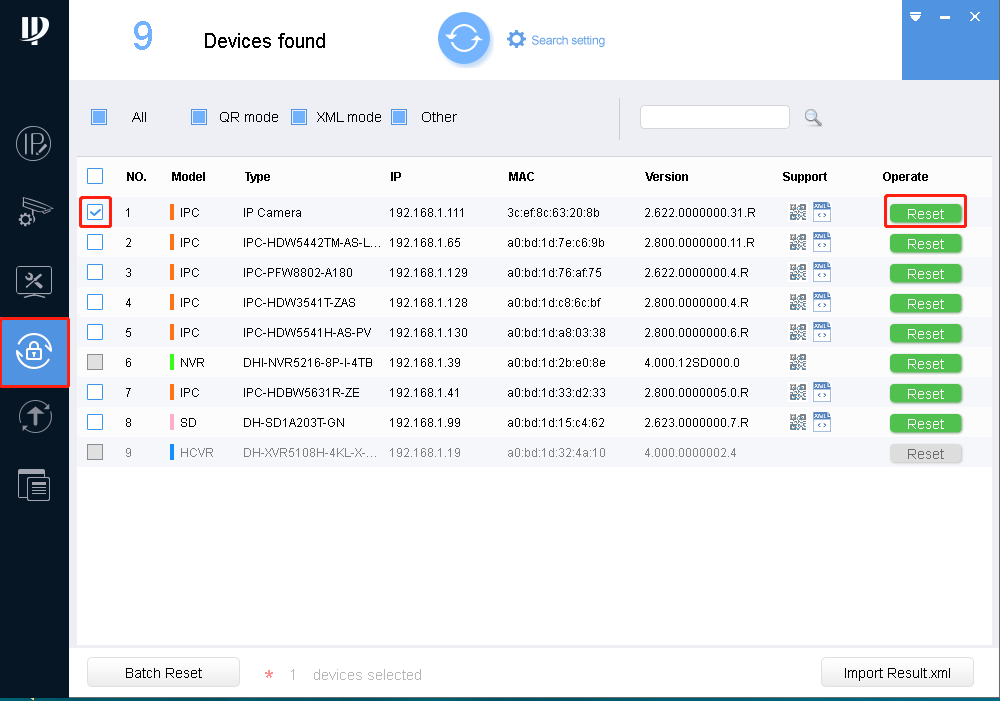Toggle the QR mode filter checkbox
This screenshot has height=701, width=1000.
click(199, 117)
